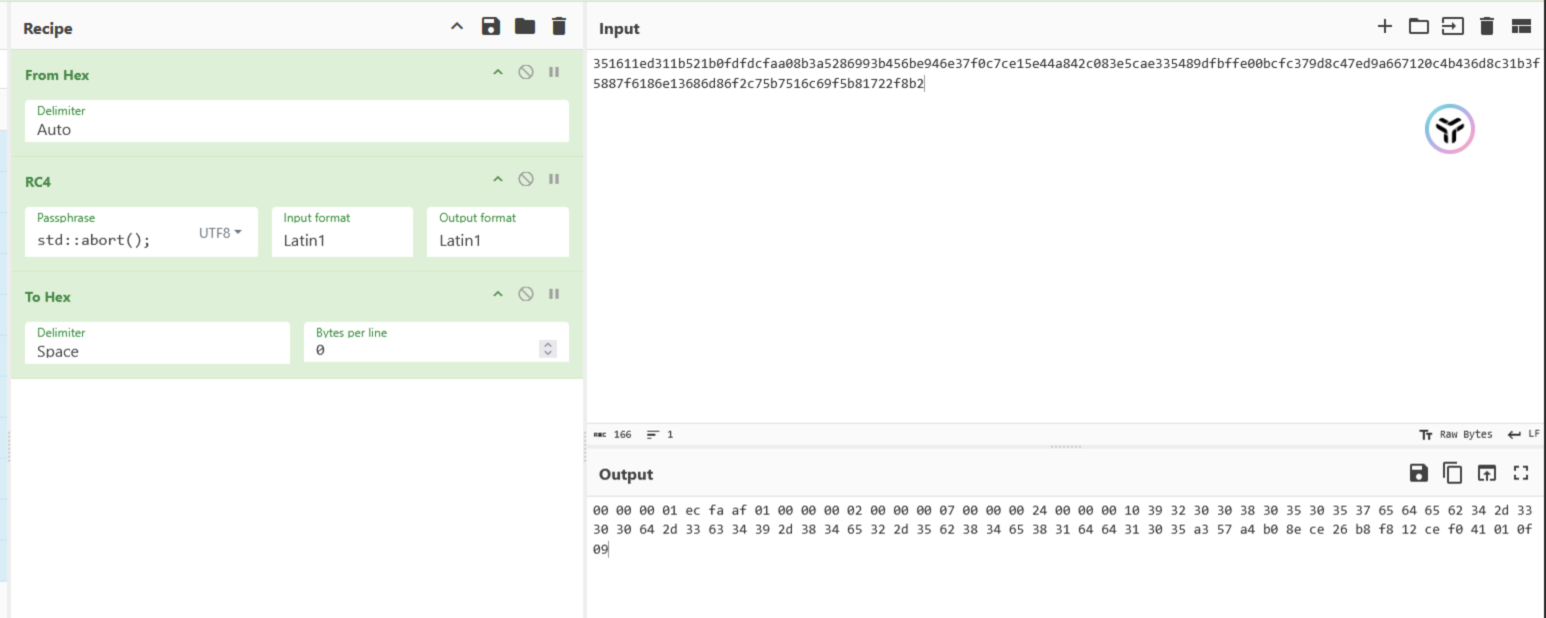Image resolution: width=1546 pixels, height=618 pixels.
Task: Click the Raw Bytes encoding button
Action: click(x=1456, y=435)
